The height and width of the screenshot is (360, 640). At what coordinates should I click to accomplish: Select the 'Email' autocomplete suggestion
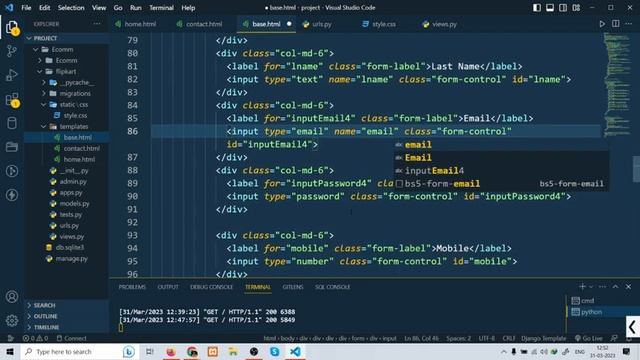point(501,158)
